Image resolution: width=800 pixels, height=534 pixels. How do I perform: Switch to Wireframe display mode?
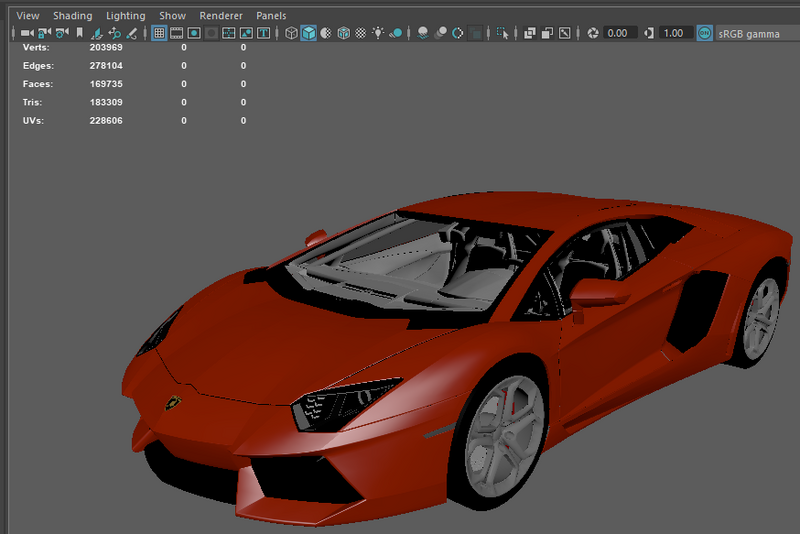coord(291,33)
